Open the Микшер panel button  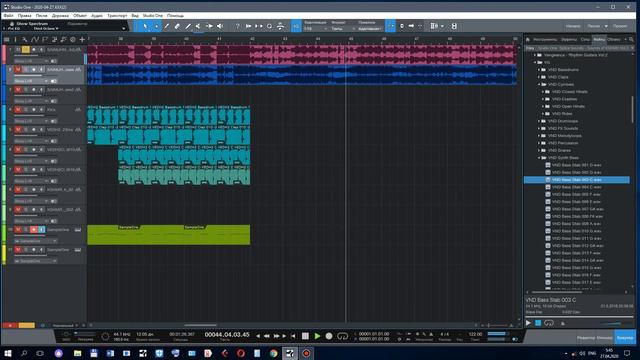[605, 338]
